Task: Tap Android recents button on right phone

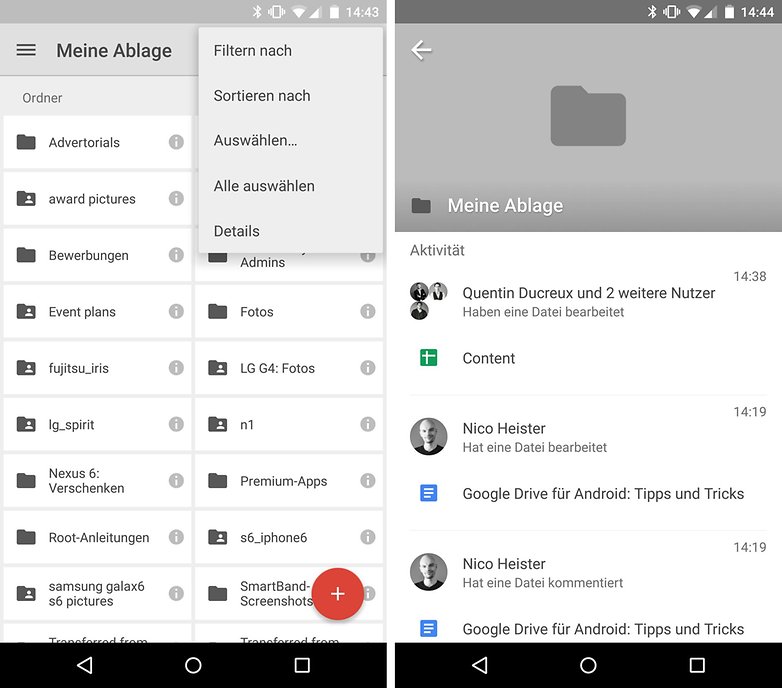Action: (x=697, y=665)
